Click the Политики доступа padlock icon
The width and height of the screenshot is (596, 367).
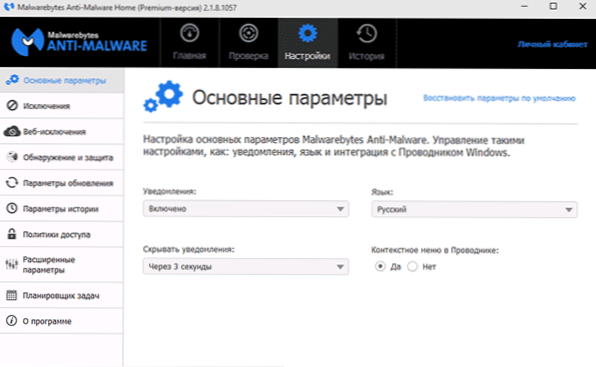(x=12, y=234)
